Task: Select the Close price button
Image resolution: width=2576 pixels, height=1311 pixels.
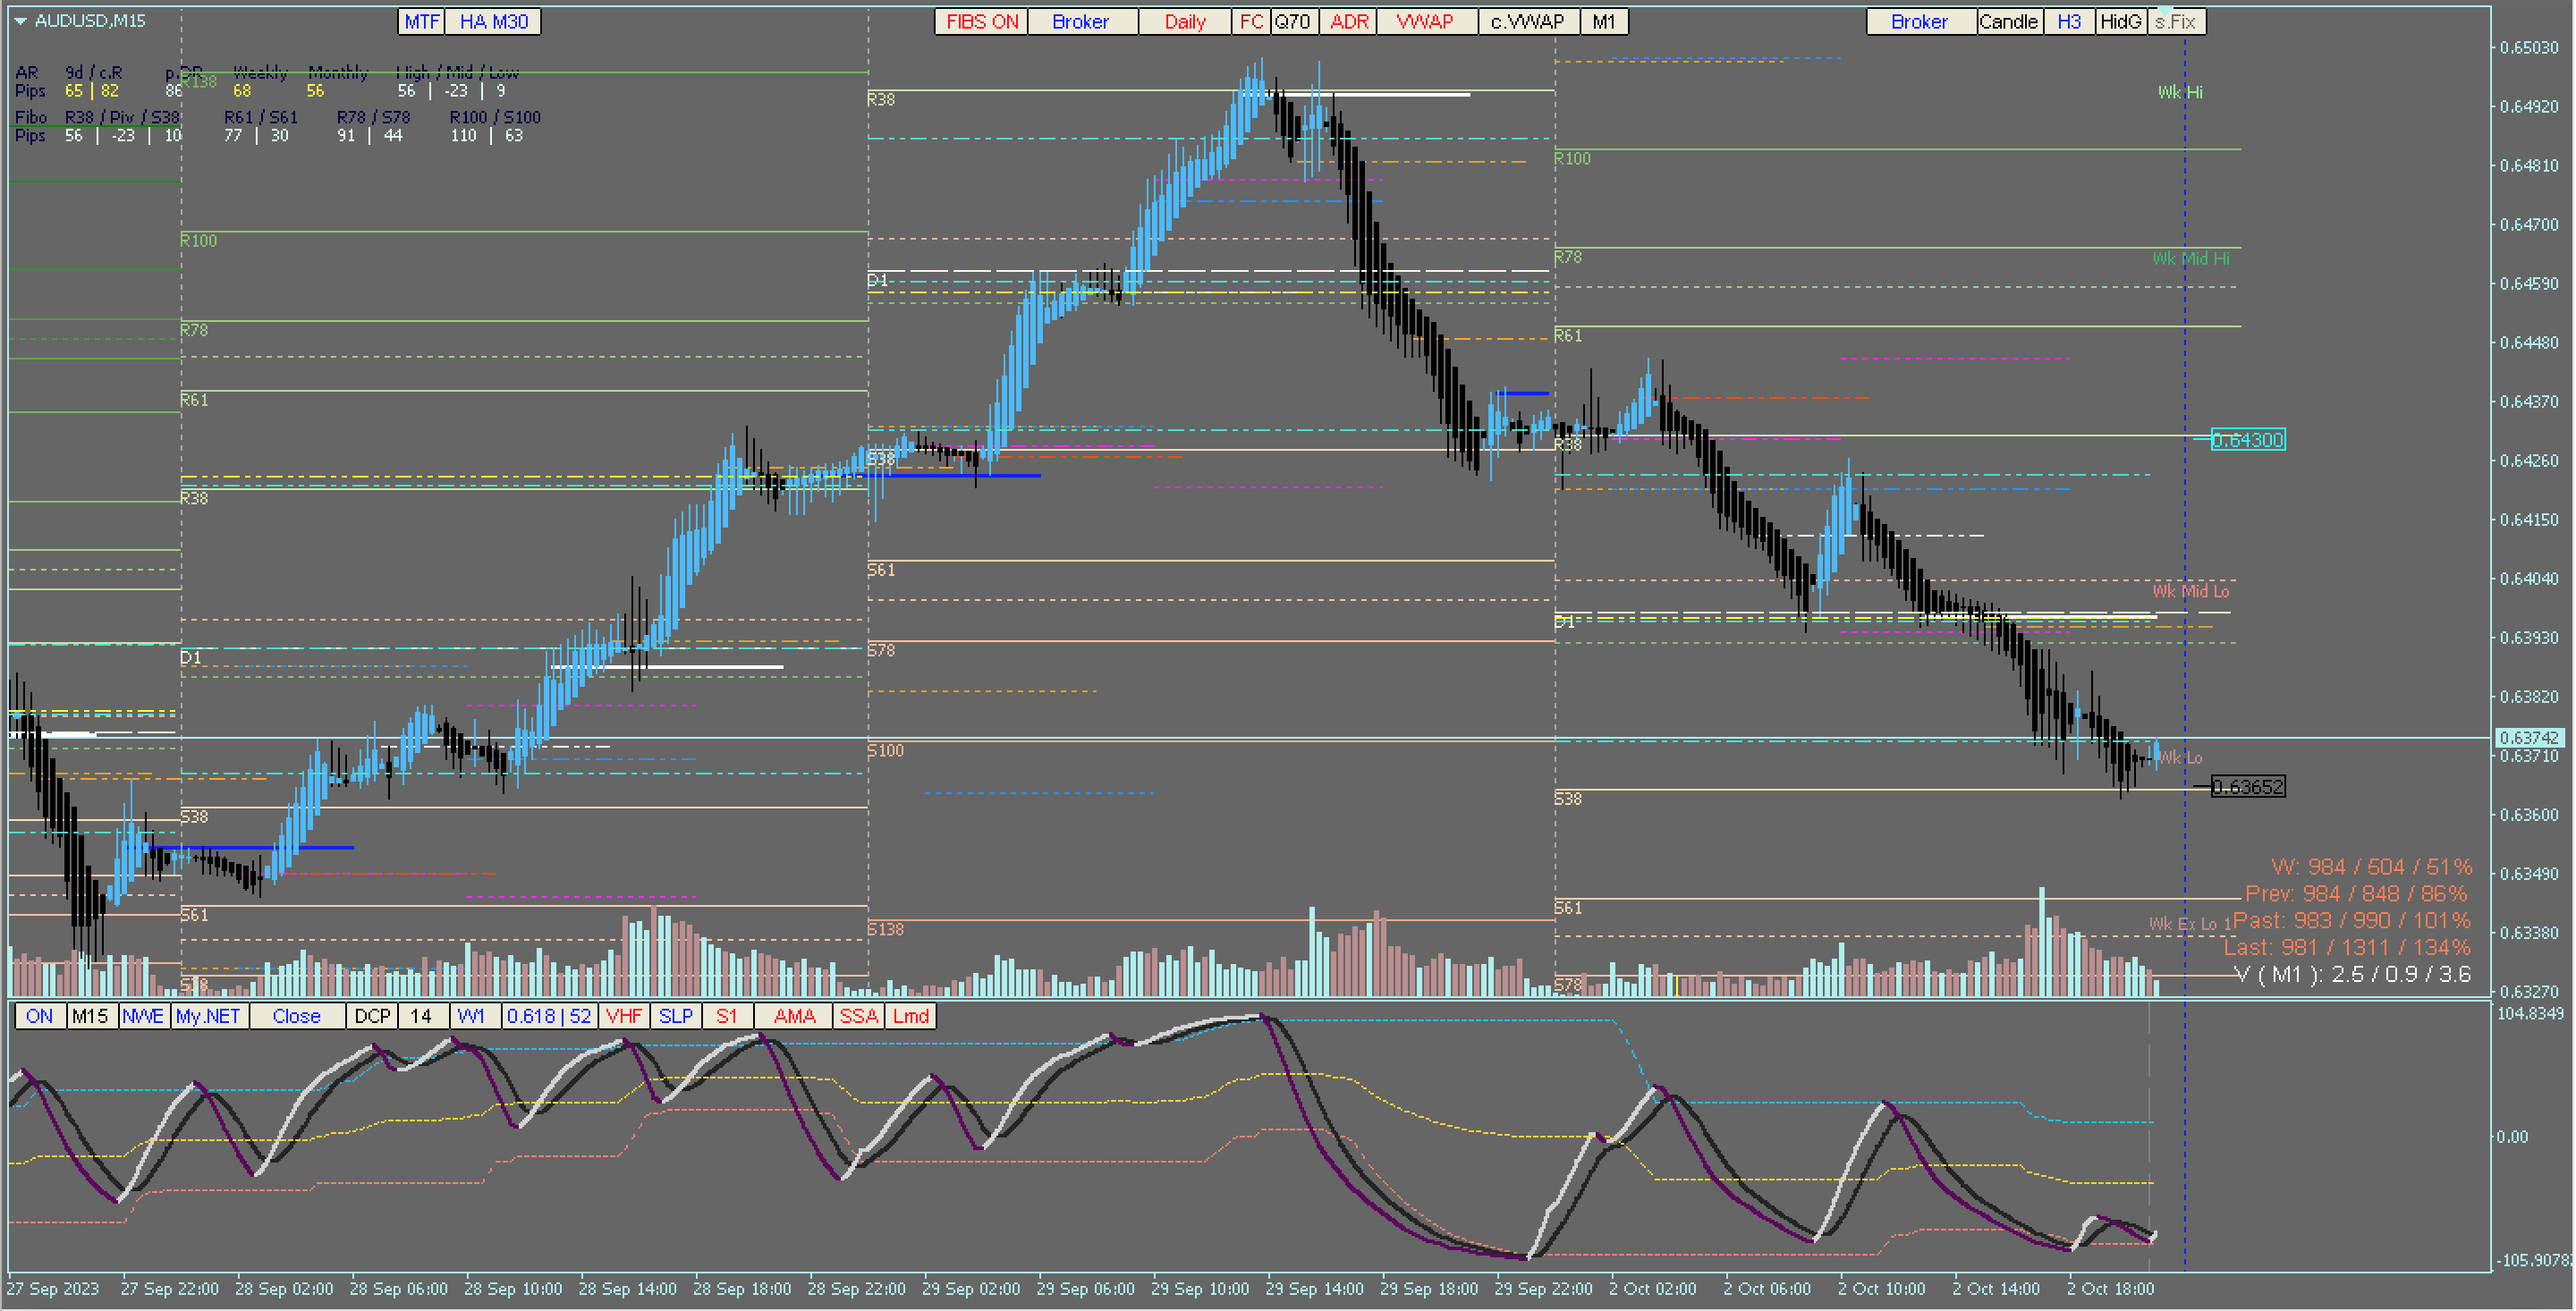Action: tap(296, 1016)
